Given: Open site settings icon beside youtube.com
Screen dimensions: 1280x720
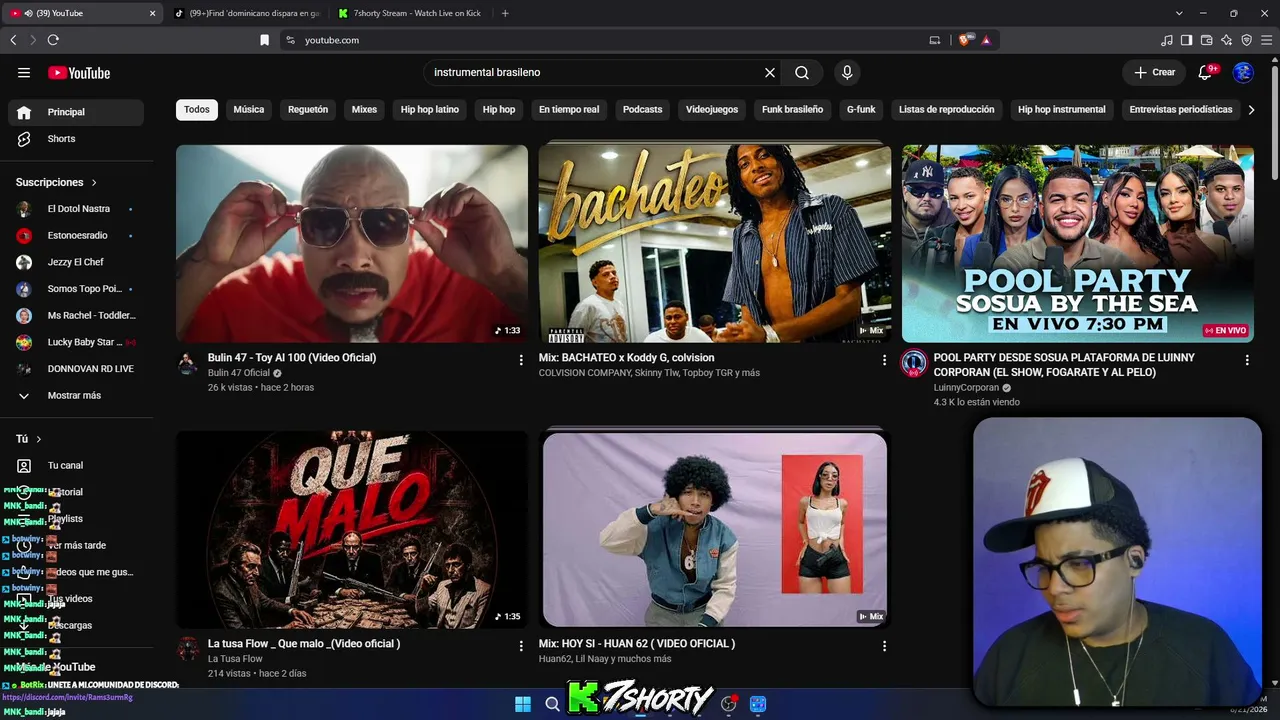Looking at the screenshot, I should click(290, 40).
